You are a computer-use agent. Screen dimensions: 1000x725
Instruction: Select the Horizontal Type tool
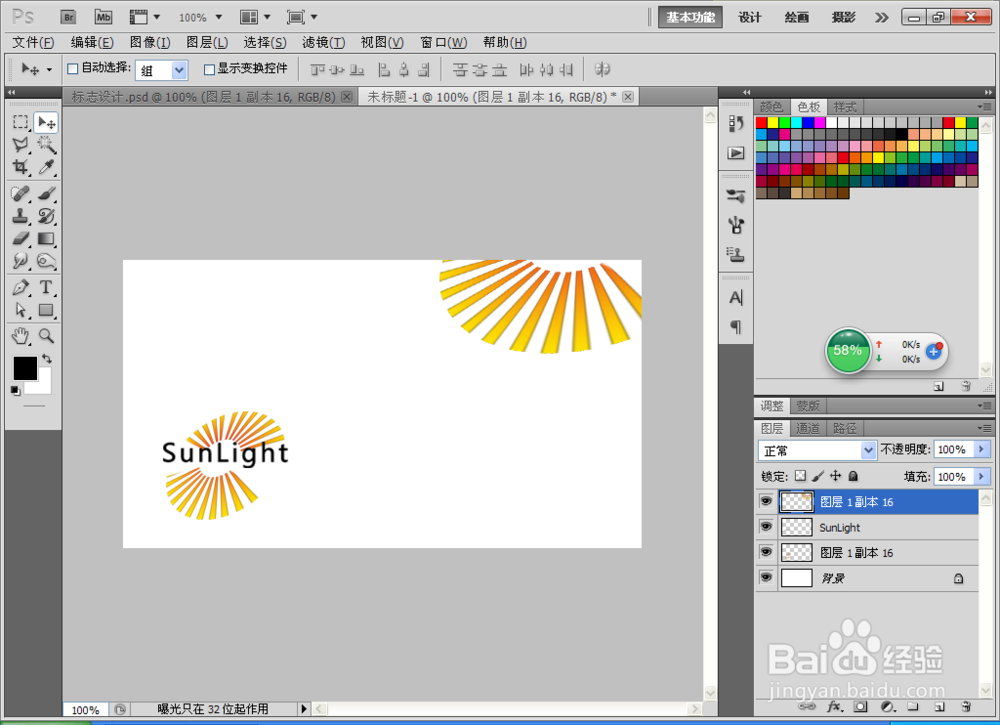[x=47, y=288]
